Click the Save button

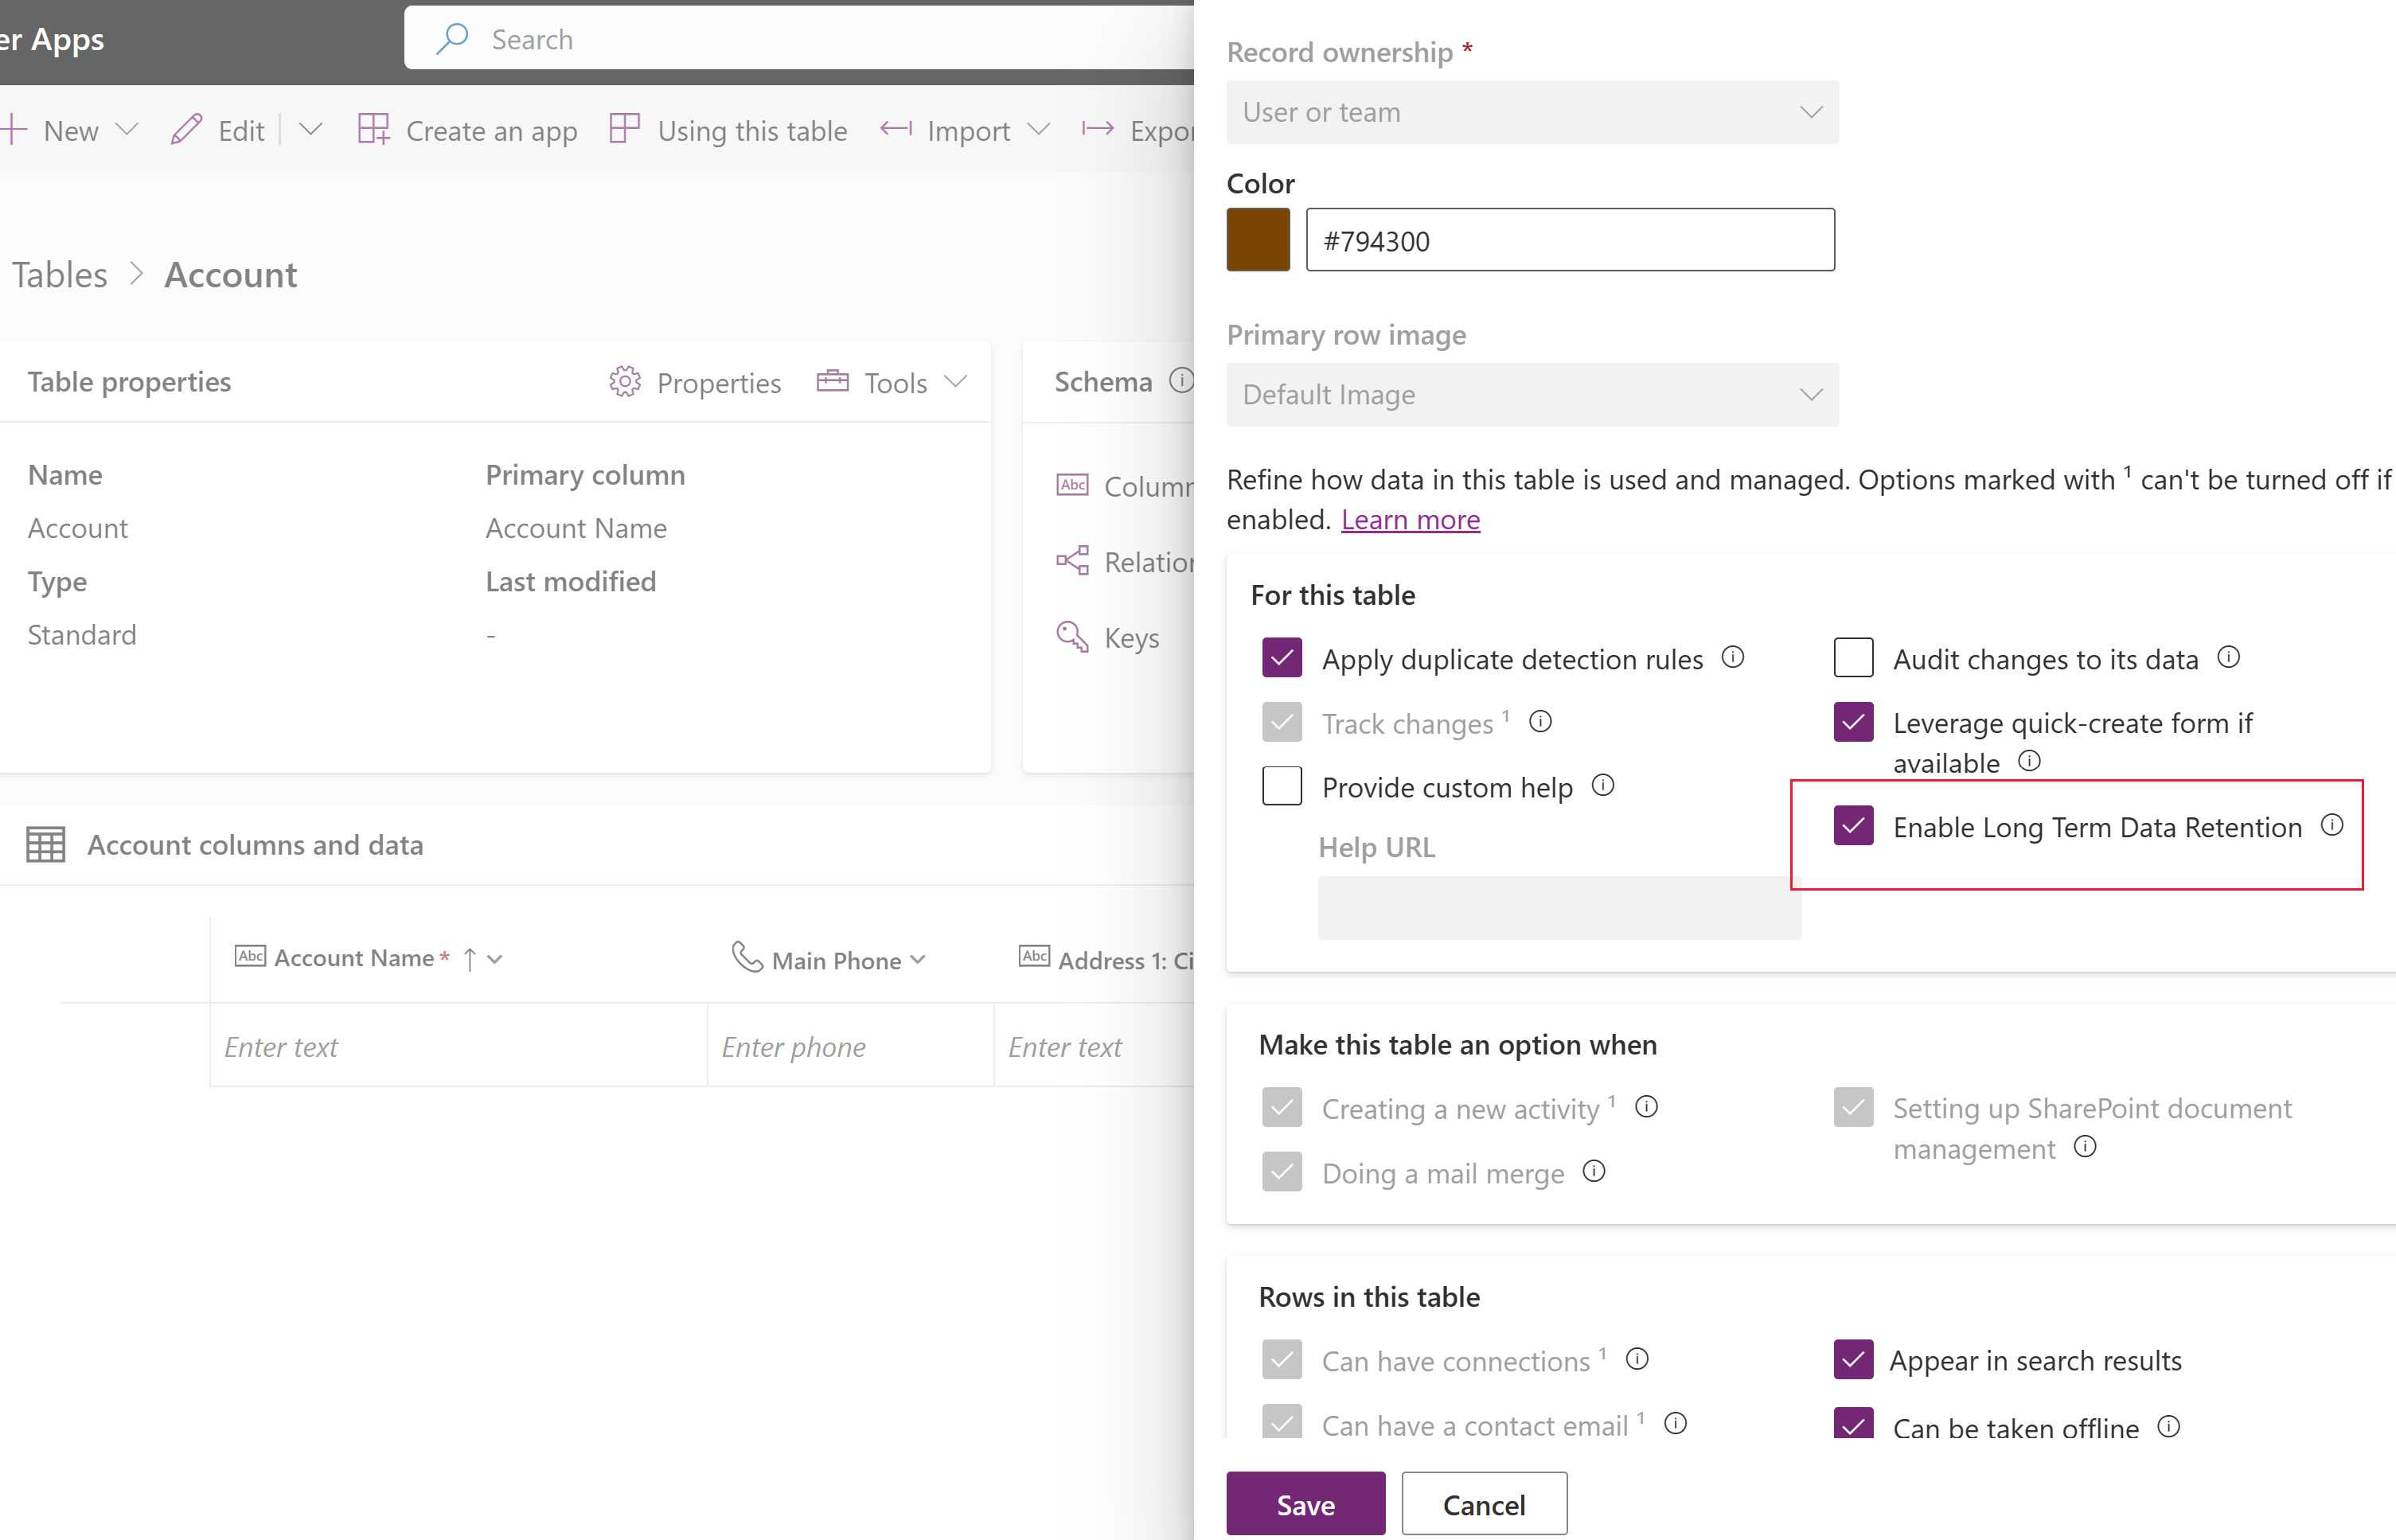point(1305,1503)
